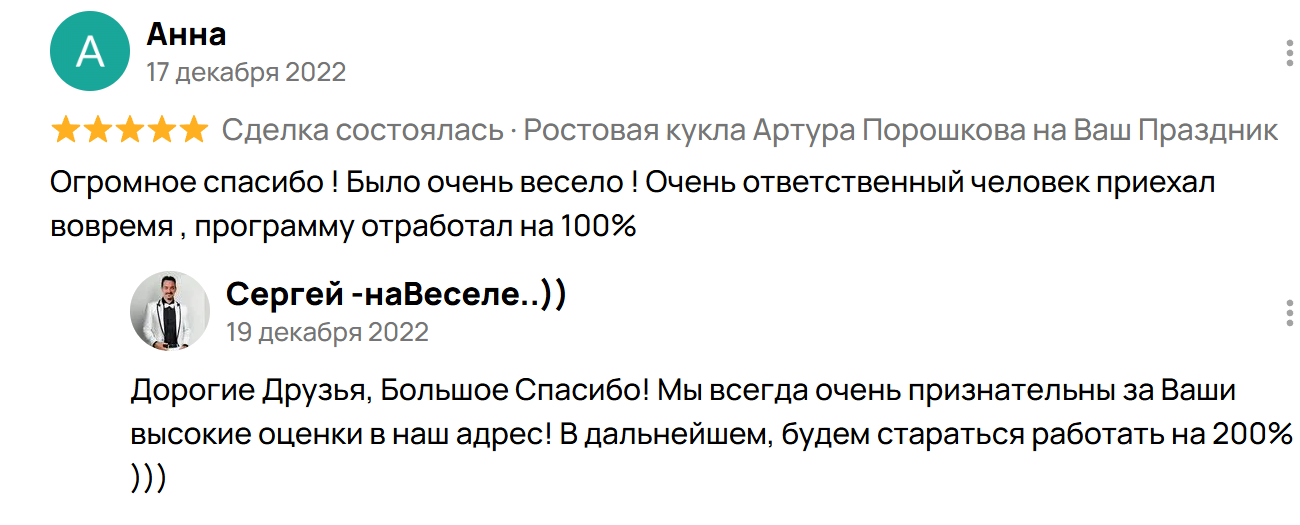Click review line starting Огромное спасибо
Viewport: 1300px width, 525px height.
(637, 185)
